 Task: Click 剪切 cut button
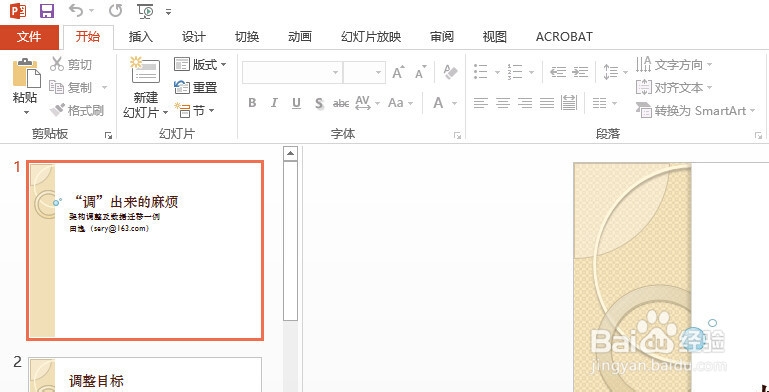tap(71, 64)
